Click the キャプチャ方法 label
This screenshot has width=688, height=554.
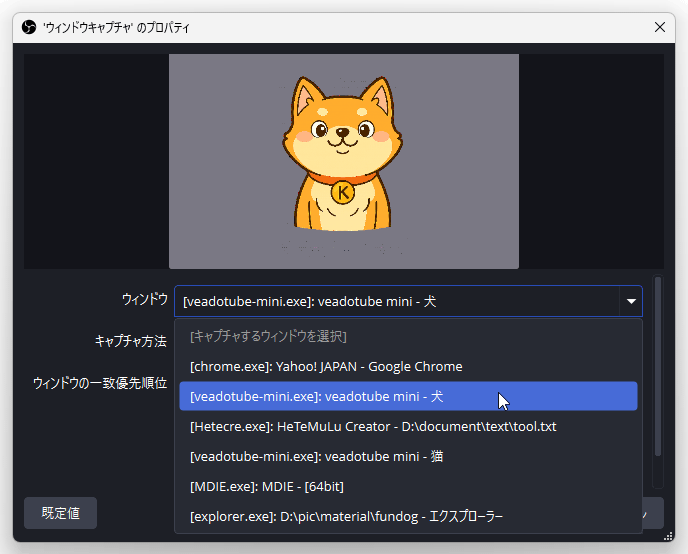coord(130,341)
